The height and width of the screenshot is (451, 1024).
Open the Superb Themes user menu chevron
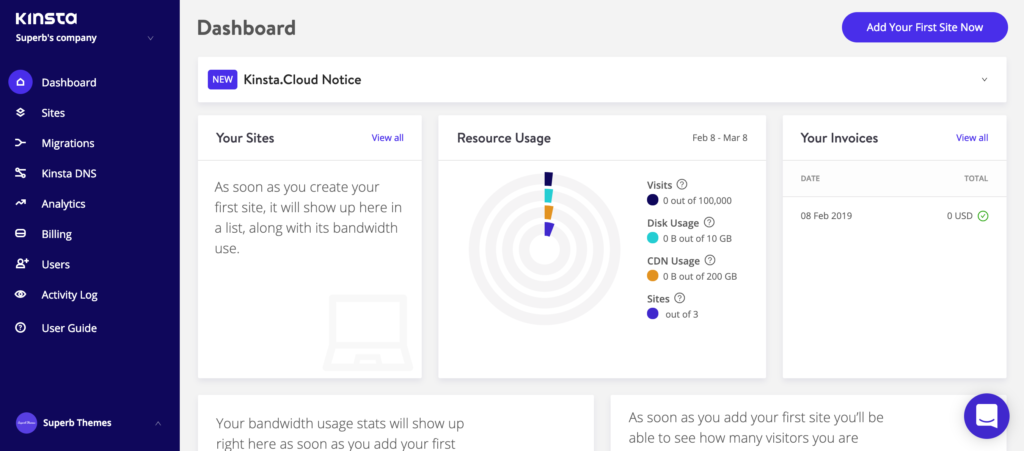(158, 423)
